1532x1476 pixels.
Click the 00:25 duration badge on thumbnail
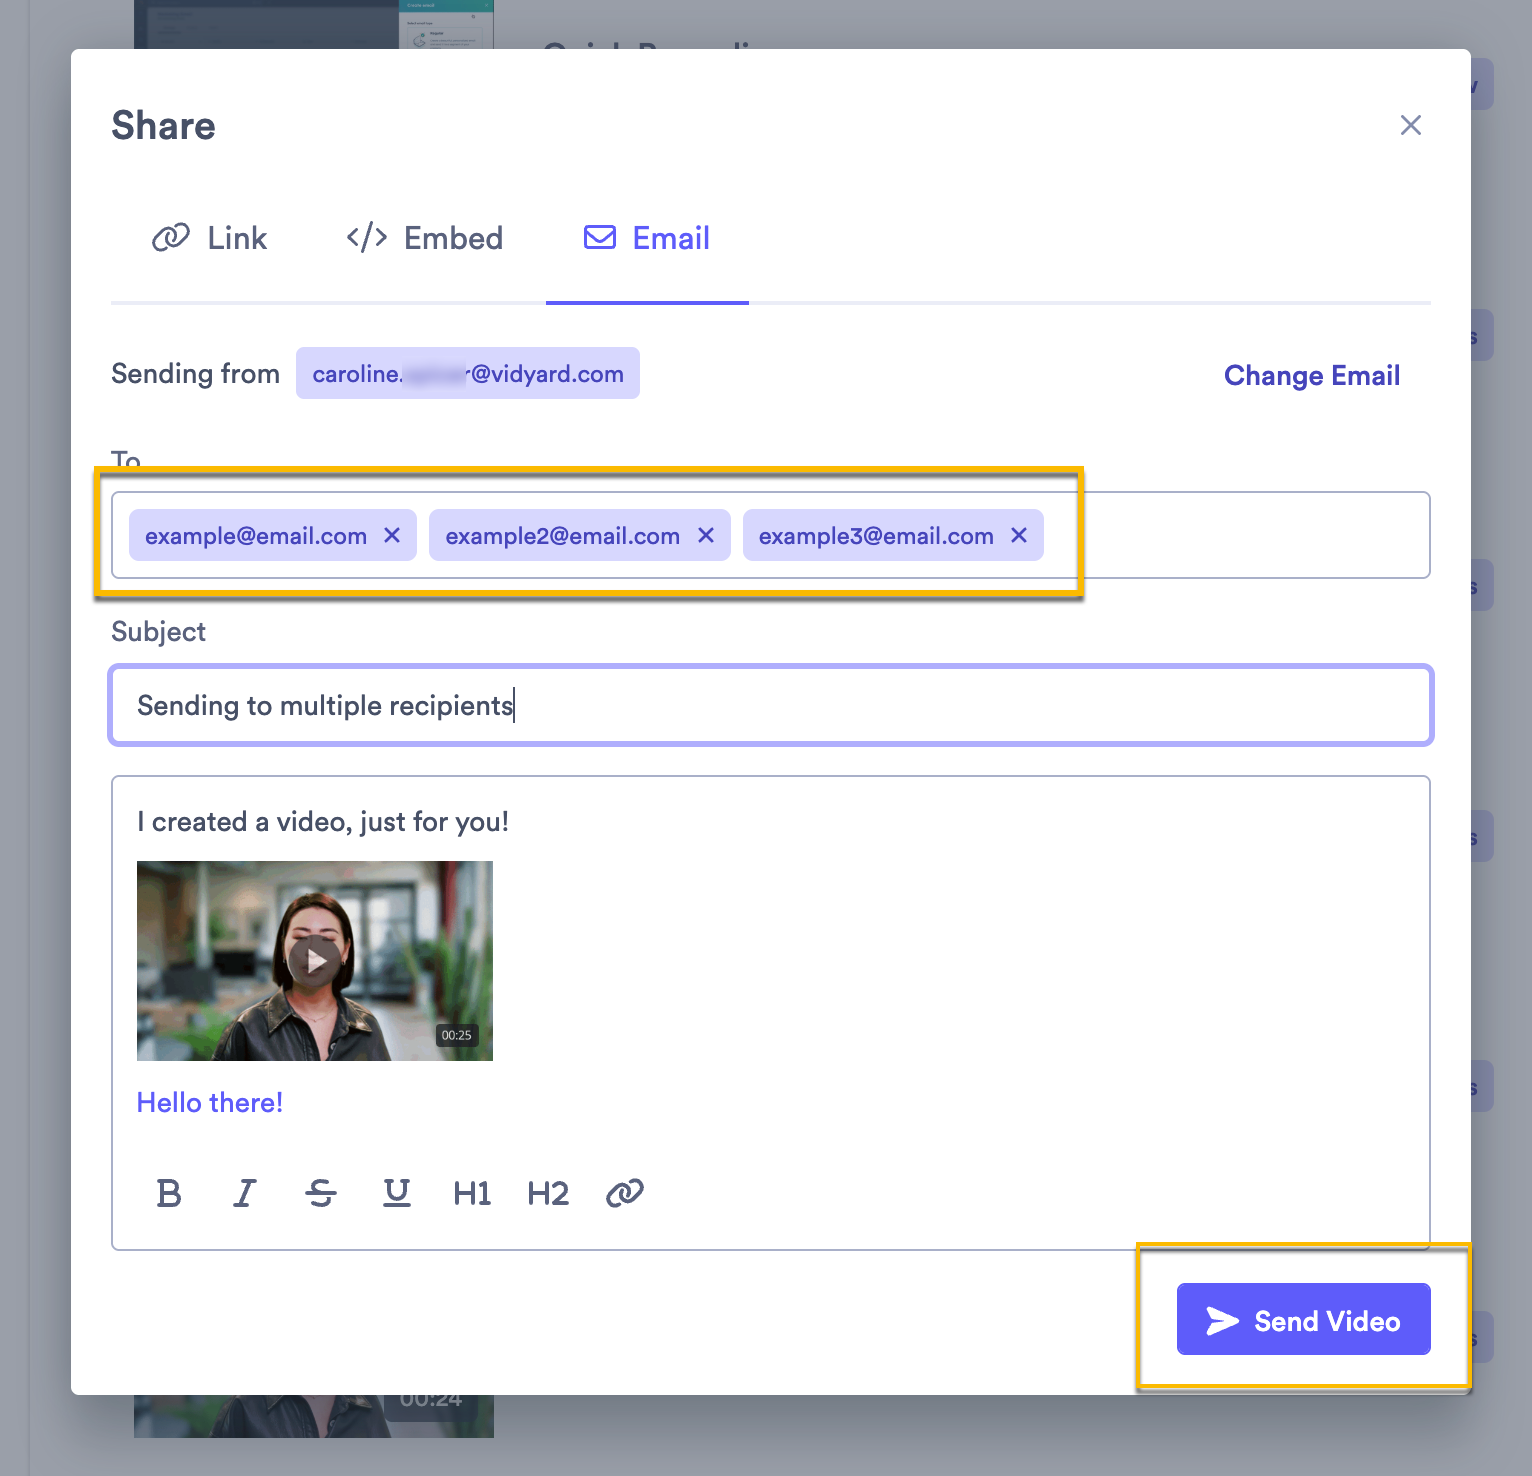[456, 1035]
